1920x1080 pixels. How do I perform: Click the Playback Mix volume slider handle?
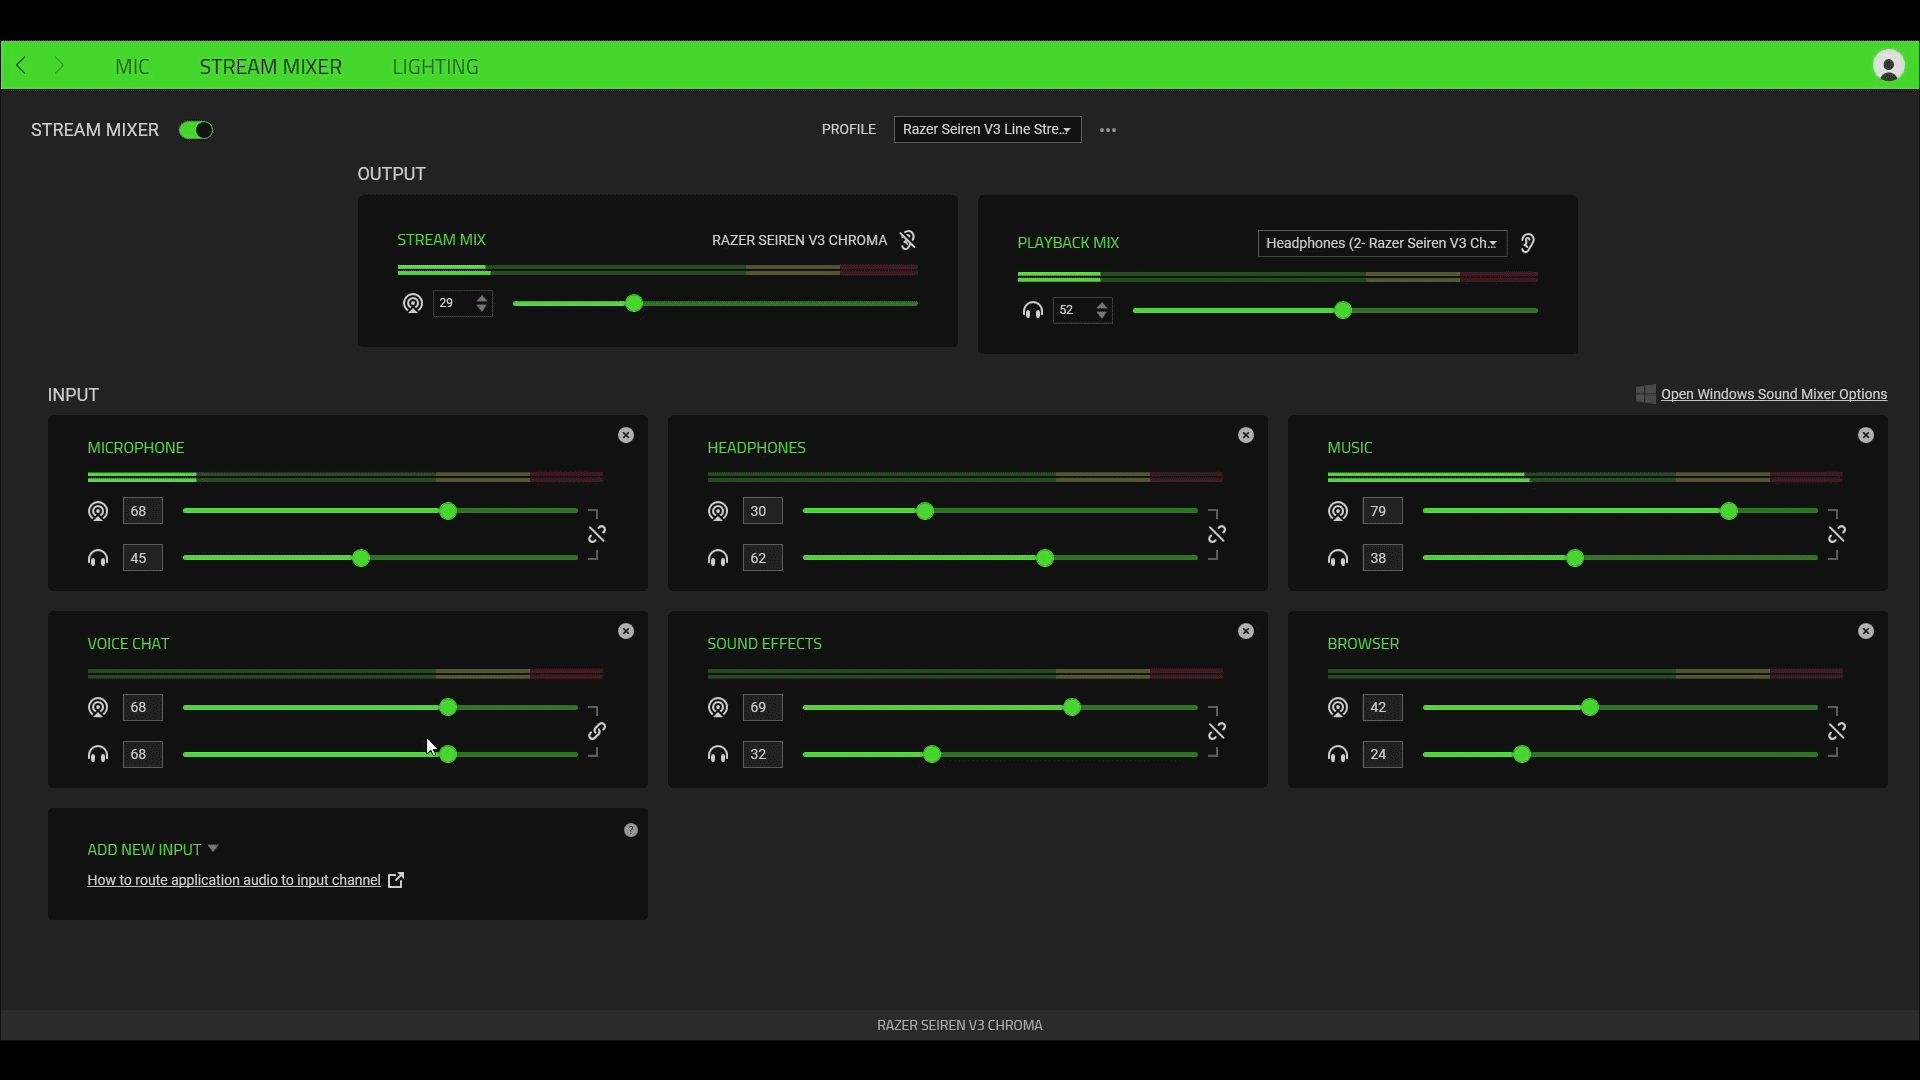coord(1343,310)
